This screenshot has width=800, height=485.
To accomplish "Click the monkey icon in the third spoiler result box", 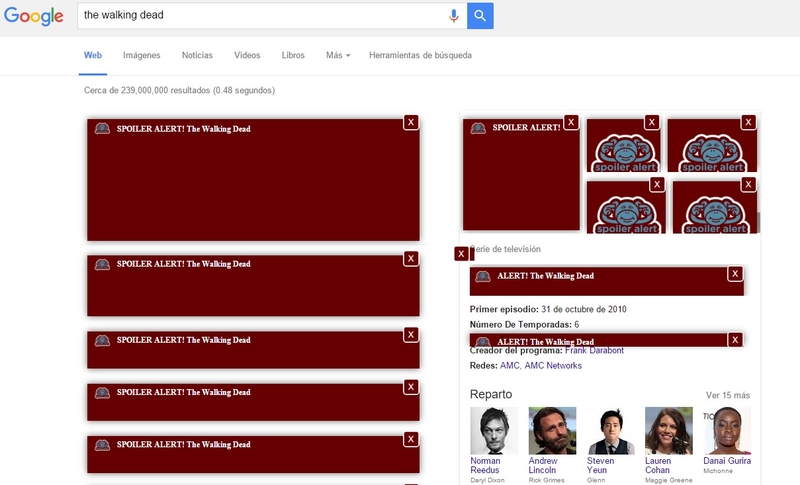I will (x=102, y=340).
